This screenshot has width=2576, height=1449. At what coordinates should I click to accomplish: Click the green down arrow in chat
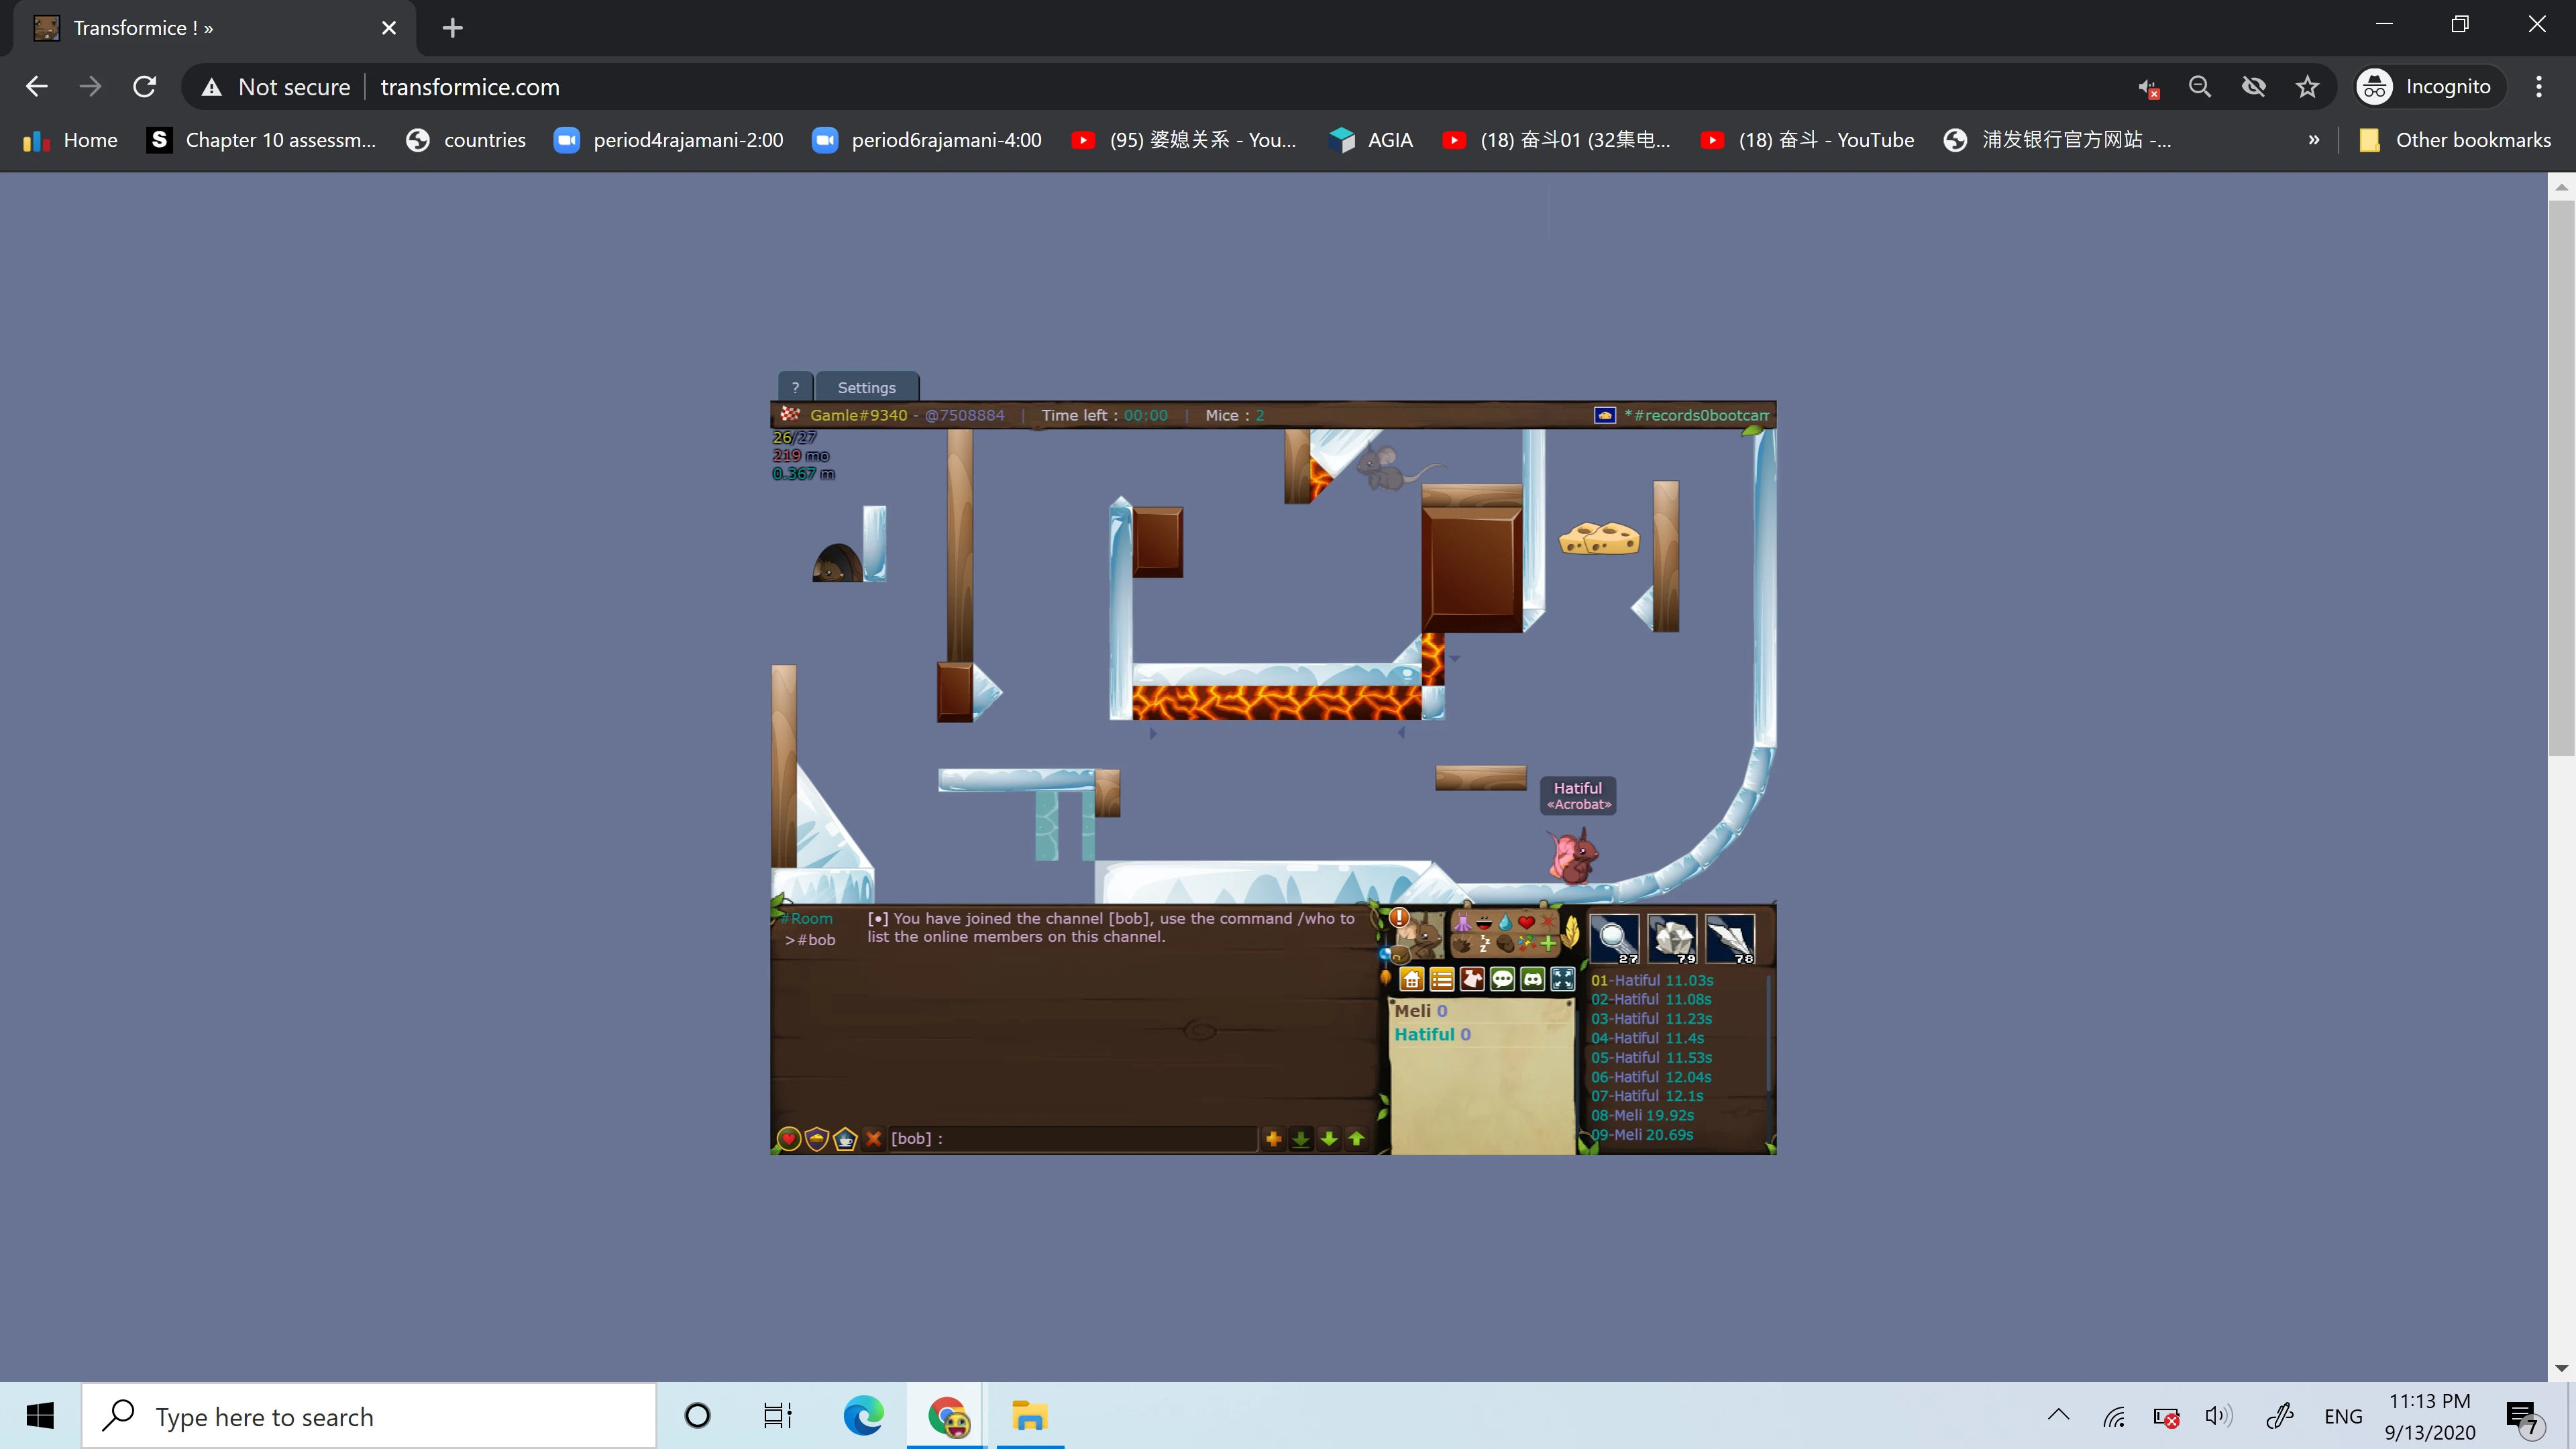(1329, 1138)
